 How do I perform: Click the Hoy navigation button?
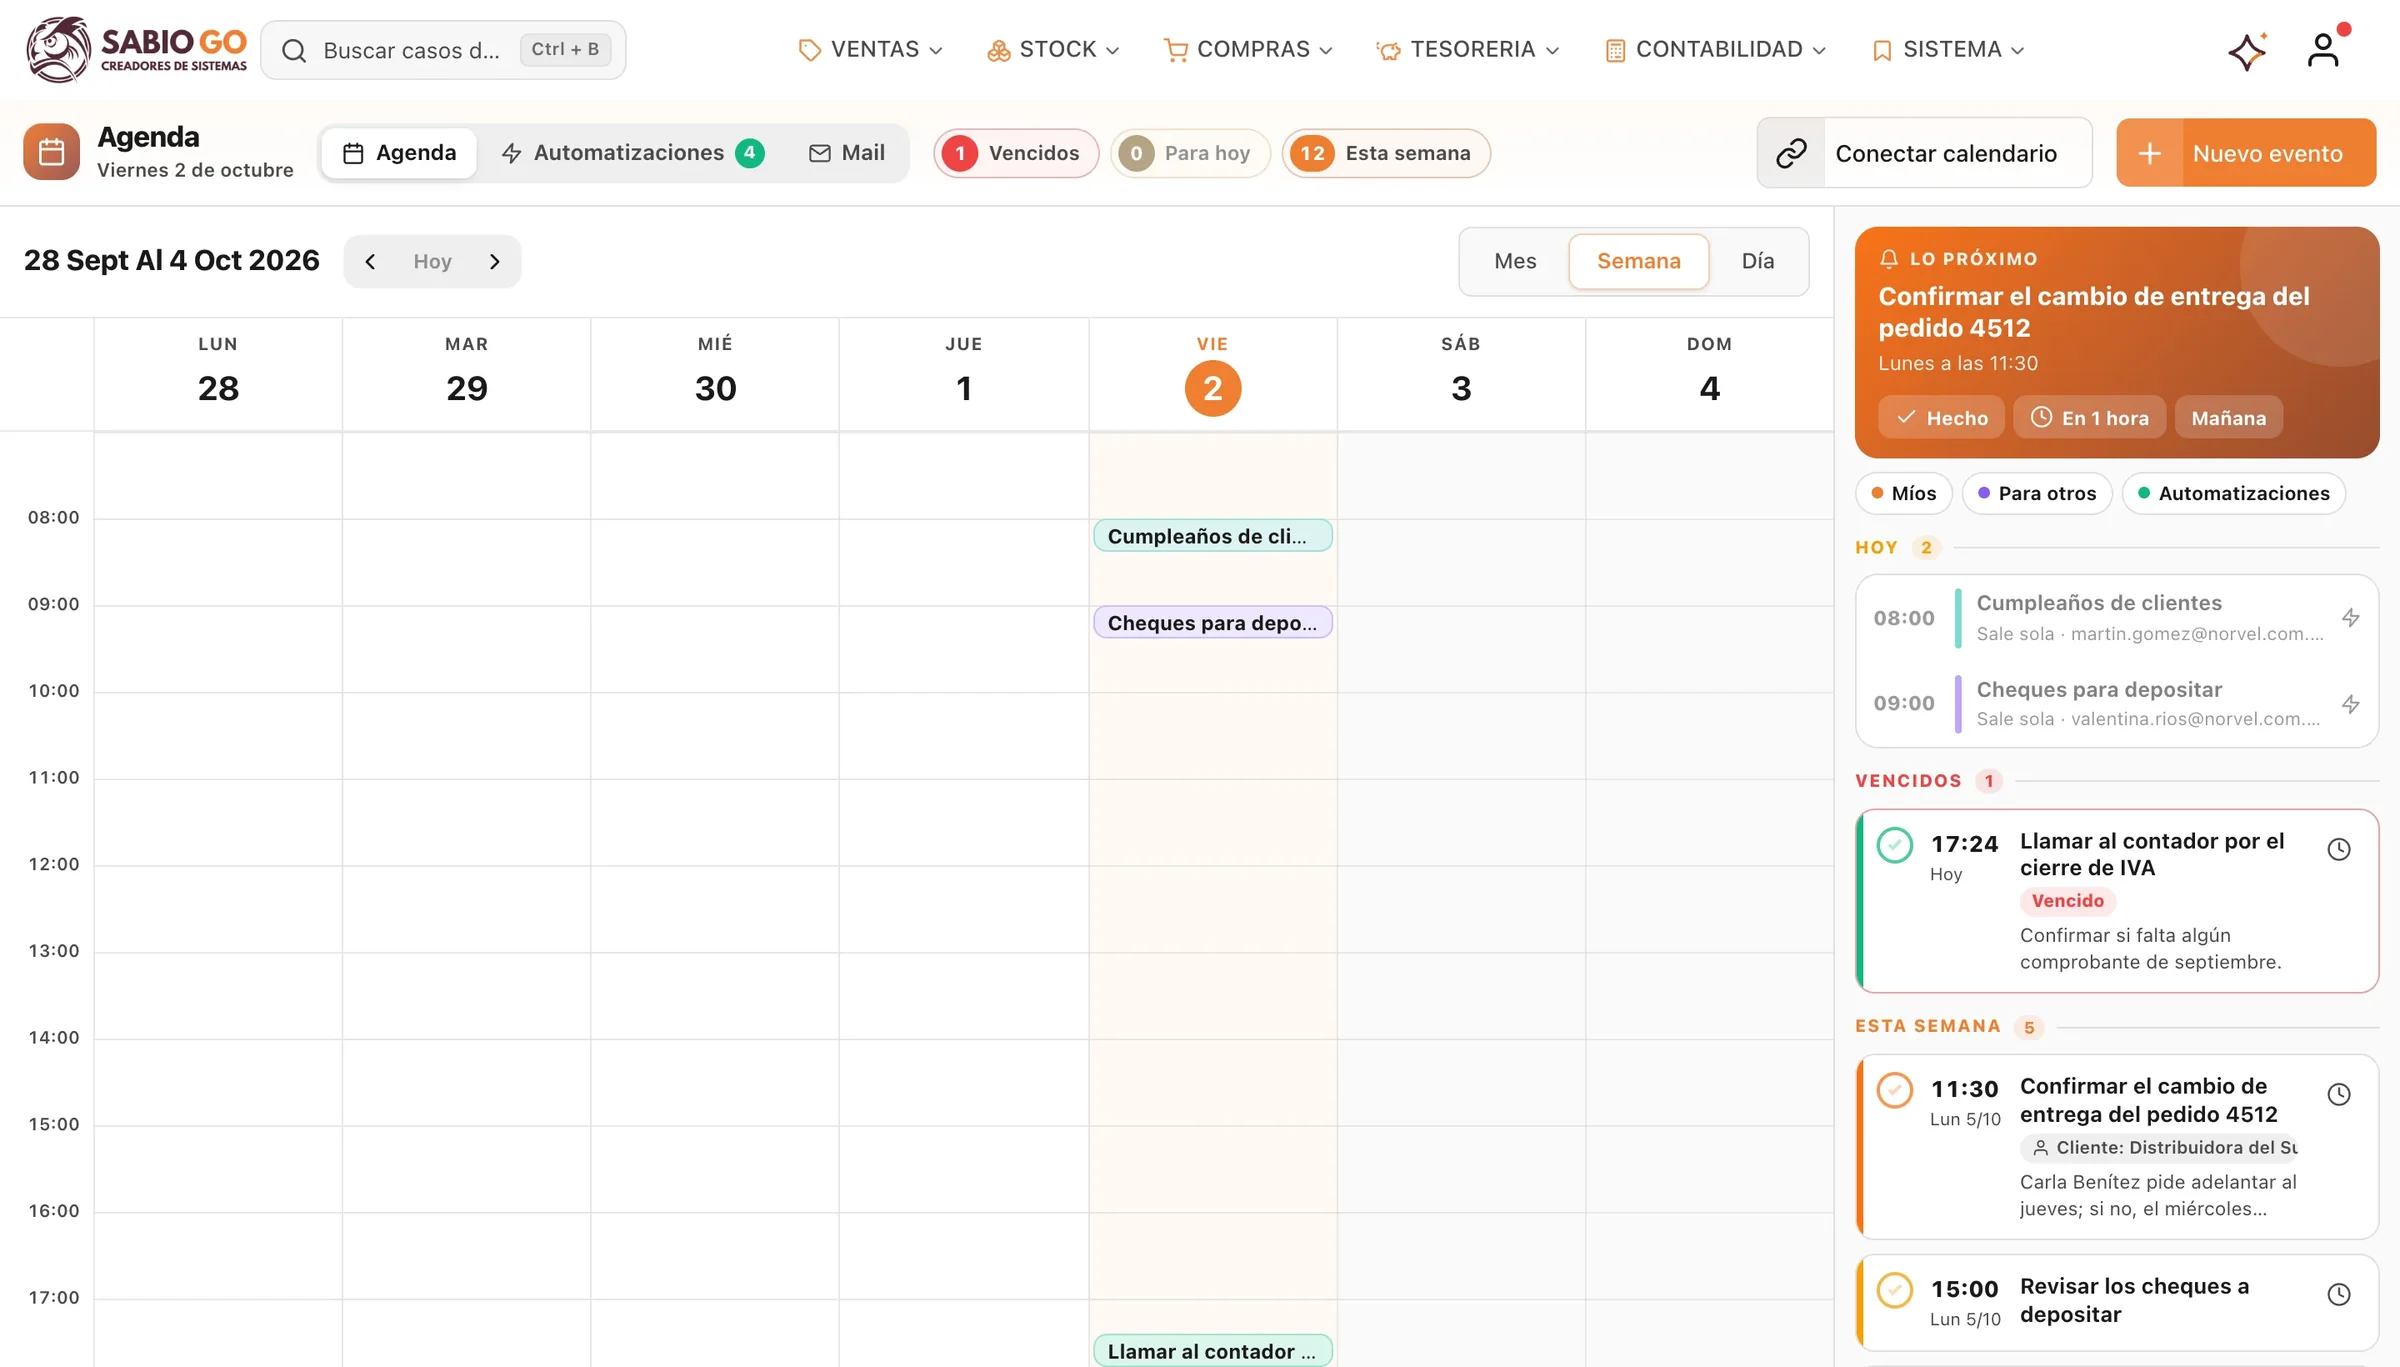432,261
